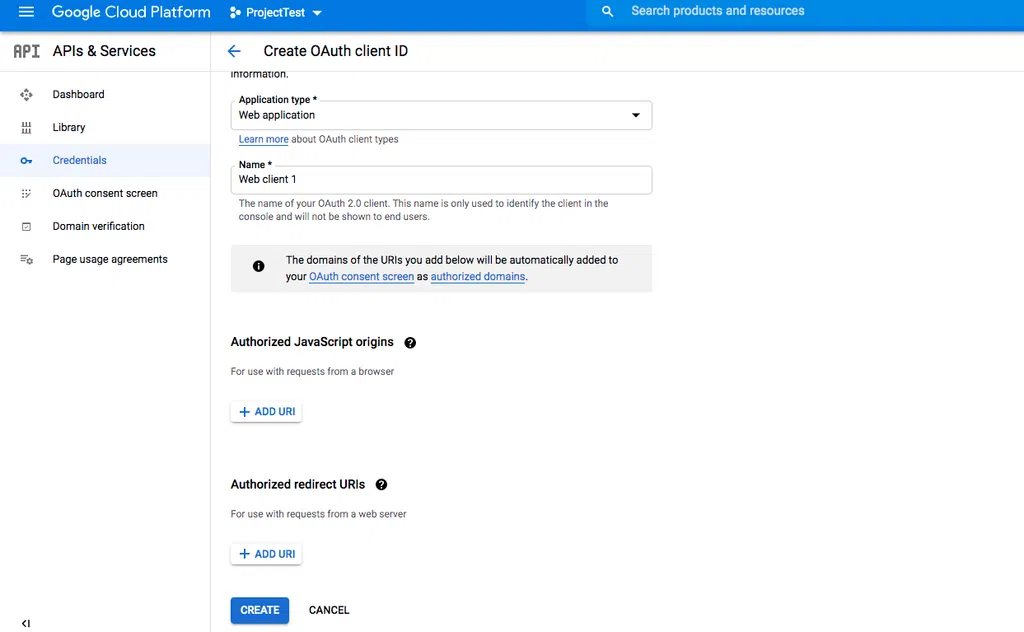Click the Authorized redirect URIs heading
This screenshot has height=632, width=1024.
click(x=298, y=484)
